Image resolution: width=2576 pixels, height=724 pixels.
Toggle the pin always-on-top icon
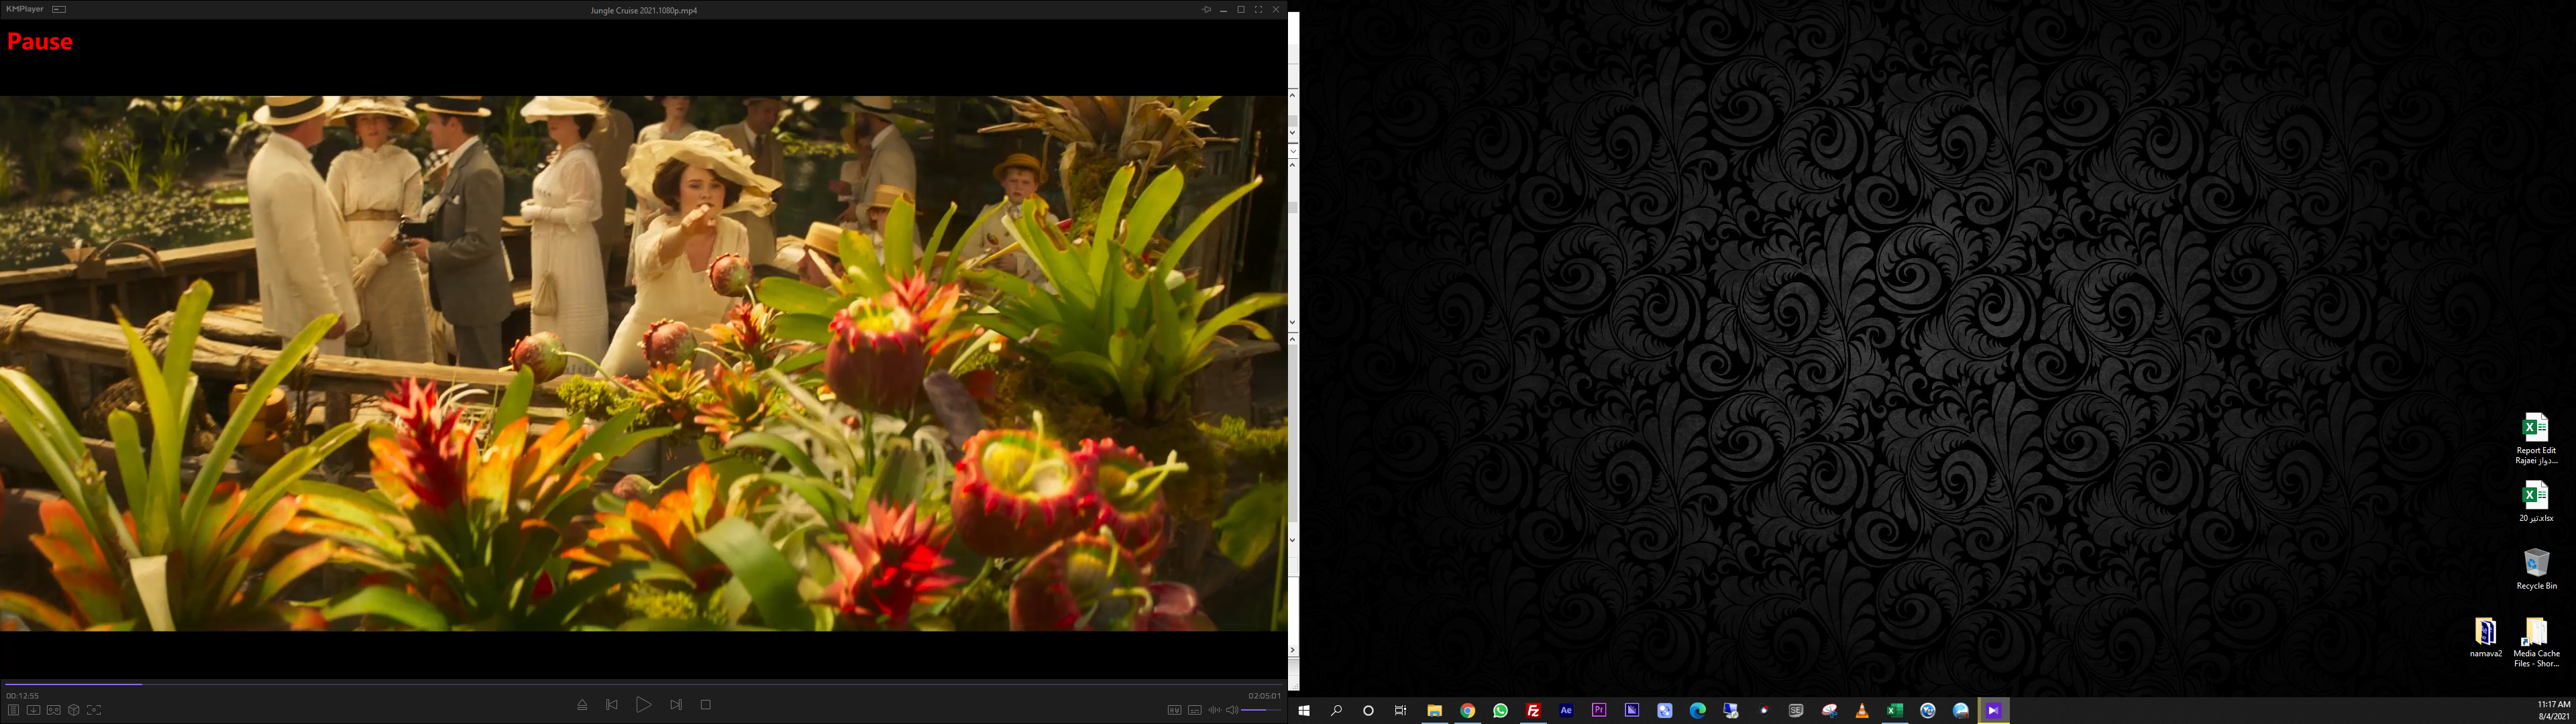pos(1206,10)
